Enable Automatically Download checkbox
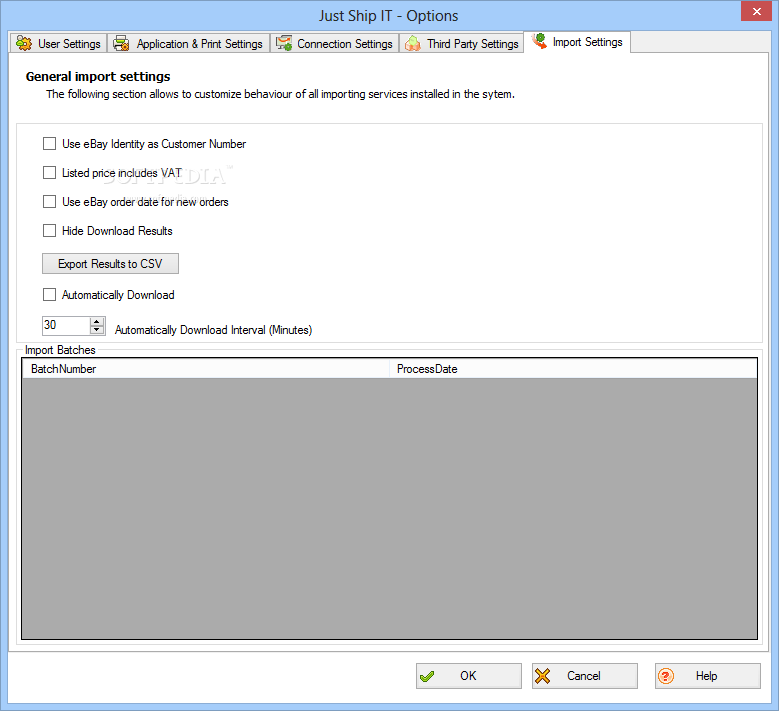 [x=49, y=295]
